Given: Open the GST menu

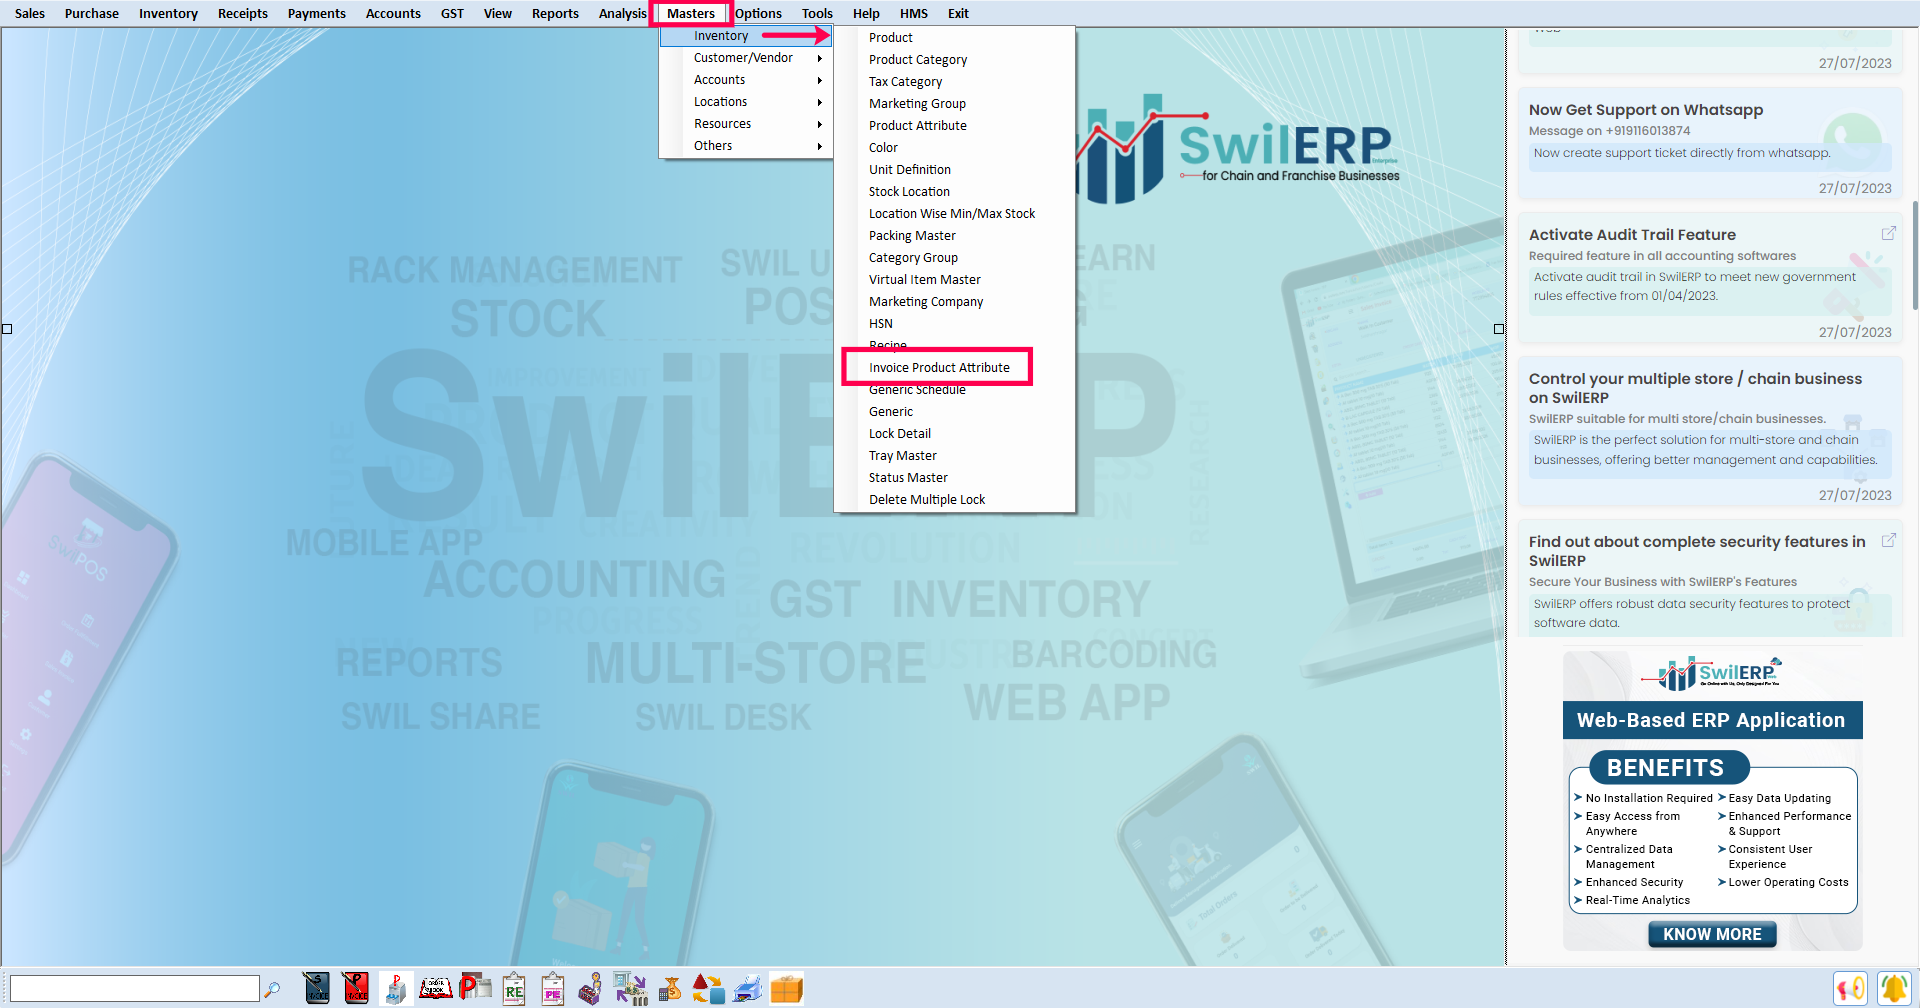Looking at the screenshot, I should point(453,13).
